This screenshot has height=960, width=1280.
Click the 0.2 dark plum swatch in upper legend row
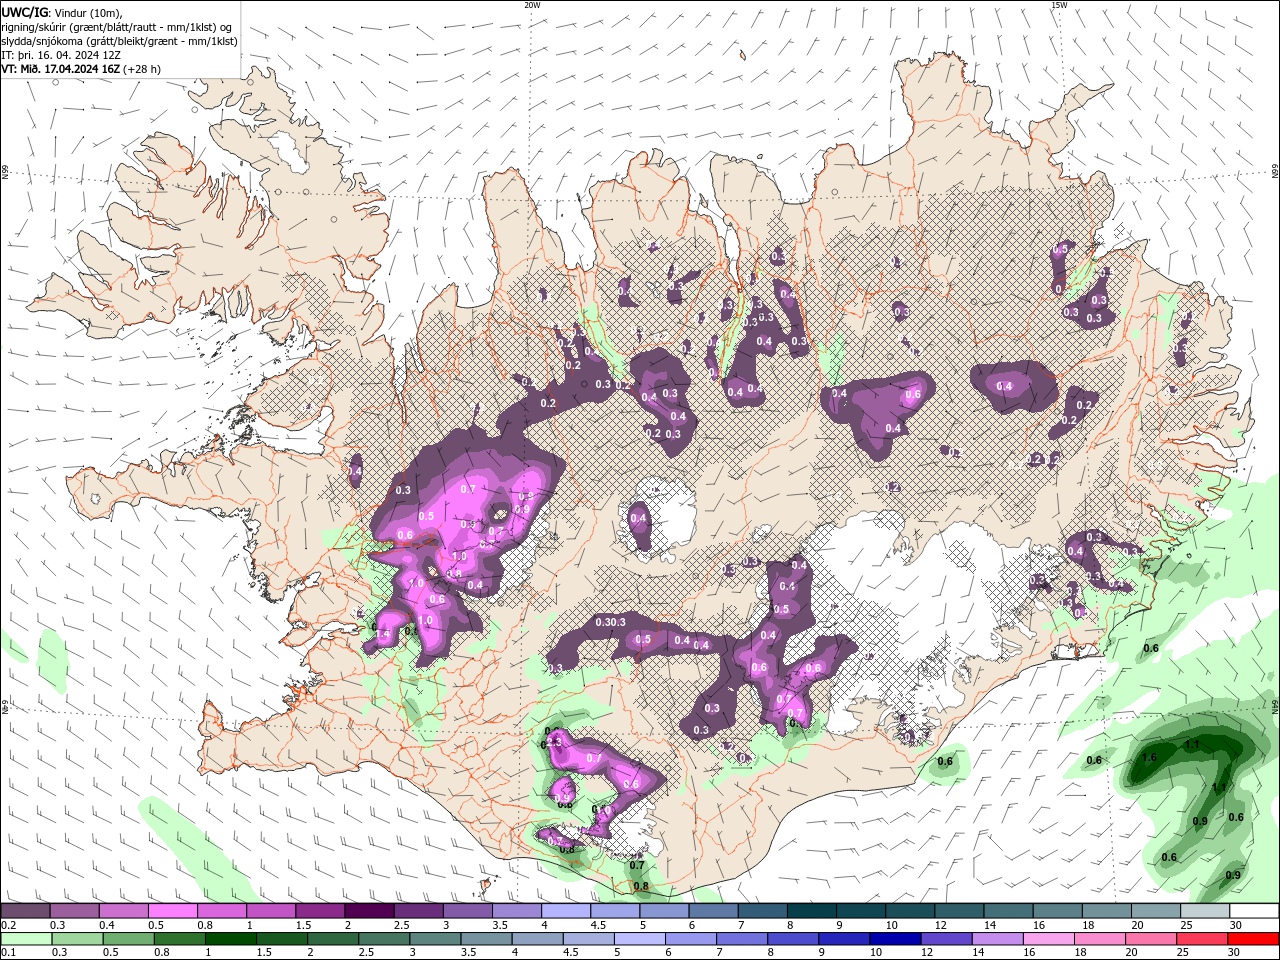(25, 911)
